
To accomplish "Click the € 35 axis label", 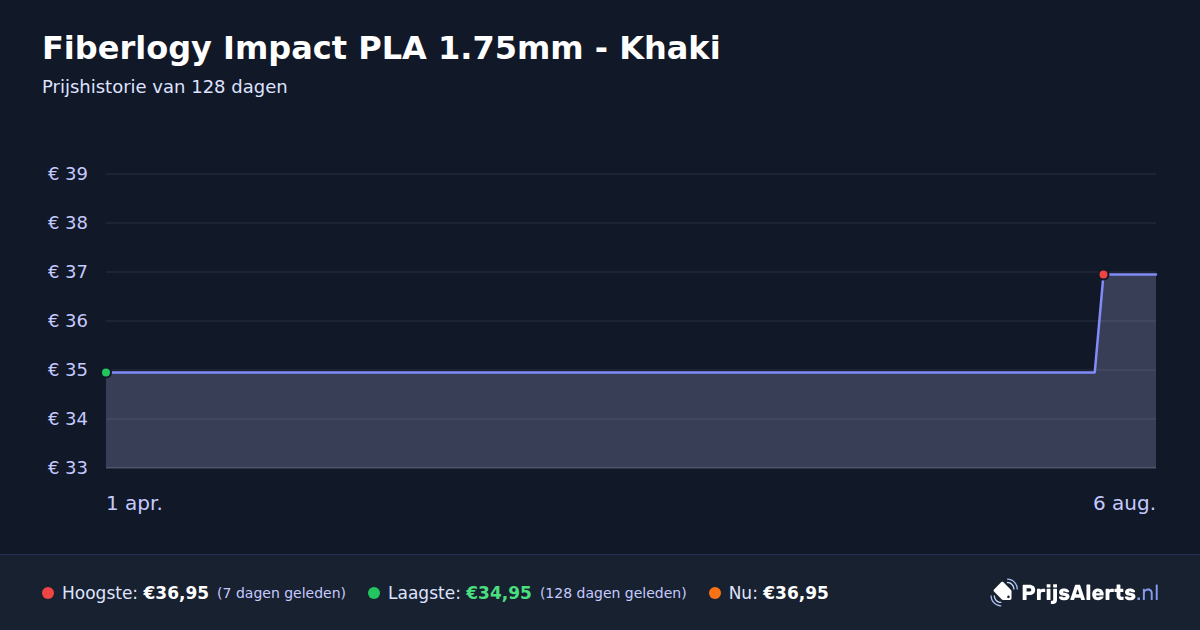I will 68,370.
